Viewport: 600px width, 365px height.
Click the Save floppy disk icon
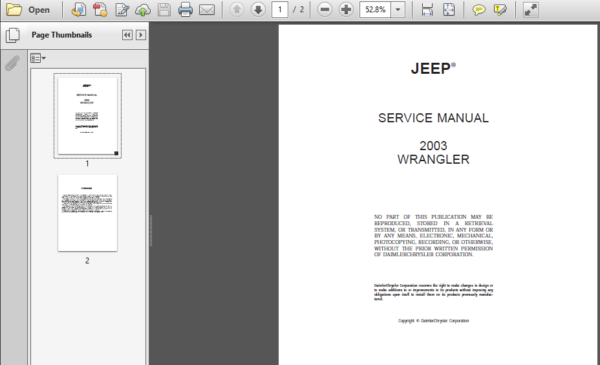164,10
